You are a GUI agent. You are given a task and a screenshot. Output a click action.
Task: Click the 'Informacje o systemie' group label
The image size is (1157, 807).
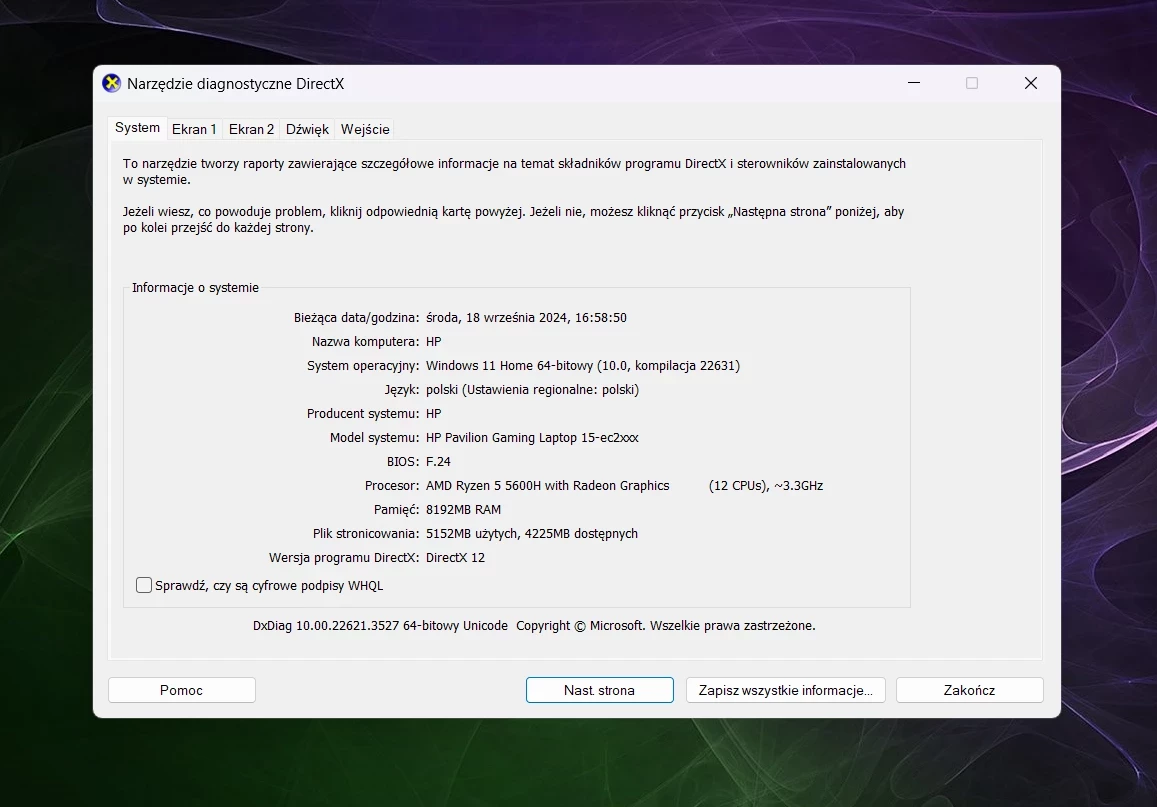[x=195, y=288]
